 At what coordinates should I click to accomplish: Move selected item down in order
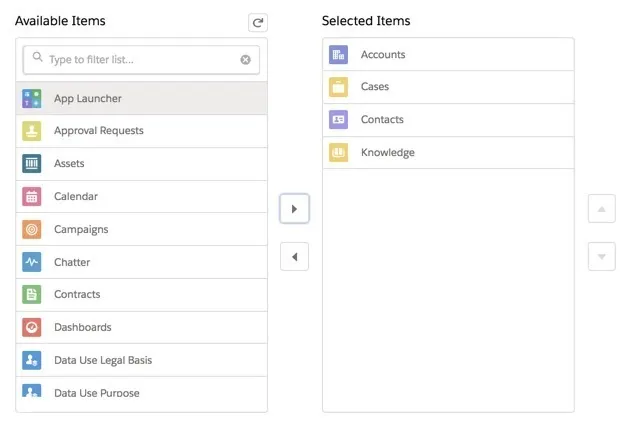[601, 257]
